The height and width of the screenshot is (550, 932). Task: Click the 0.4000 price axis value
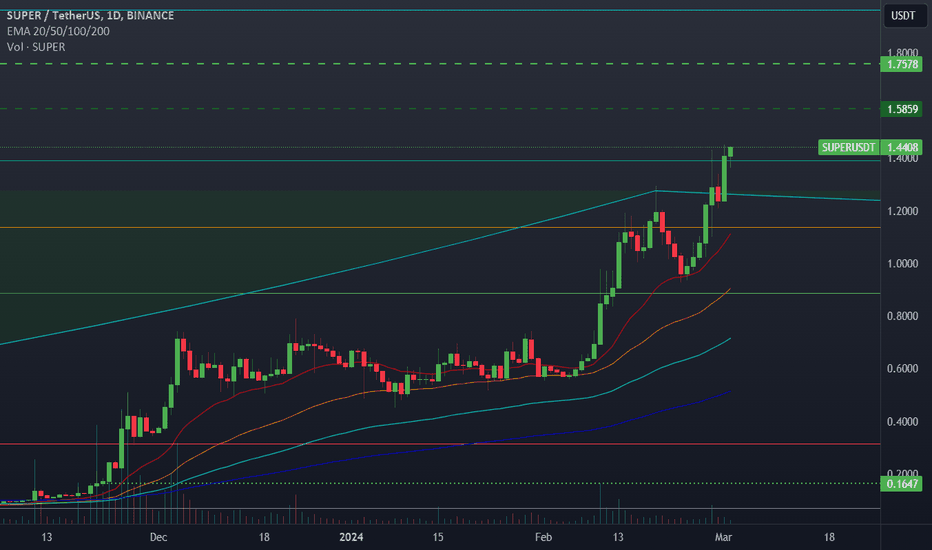[902, 422]
